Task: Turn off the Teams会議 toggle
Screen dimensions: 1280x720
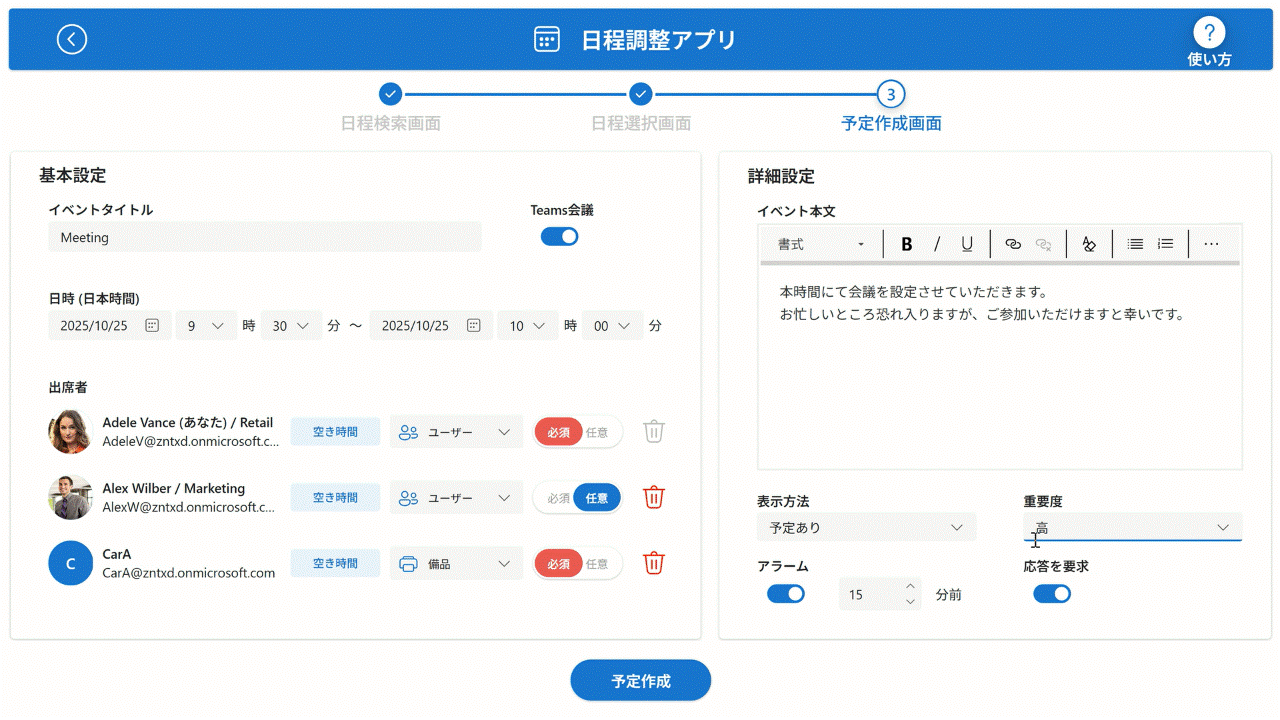Action: 559,237
